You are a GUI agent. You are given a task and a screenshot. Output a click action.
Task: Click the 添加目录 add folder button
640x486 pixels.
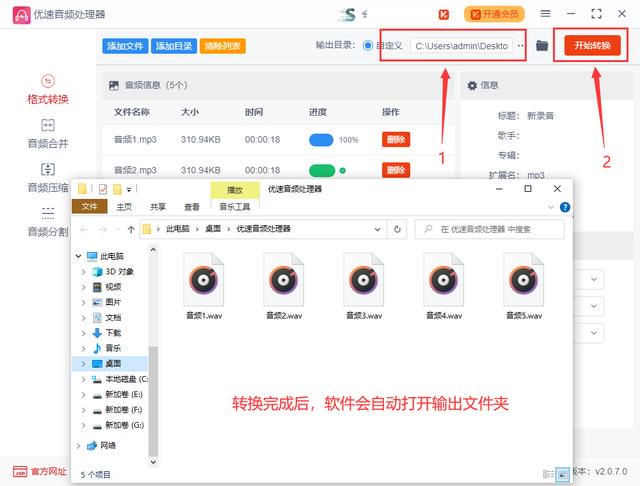(174, 46)
